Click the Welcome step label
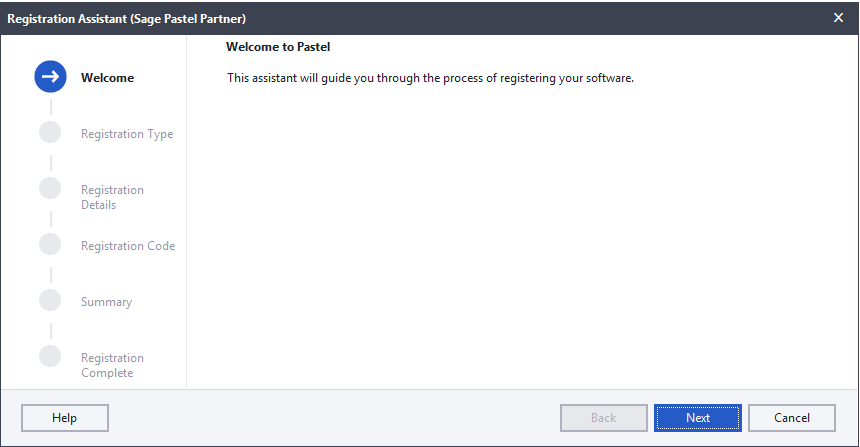Screen dimensions: 860x447 (108, 78)
